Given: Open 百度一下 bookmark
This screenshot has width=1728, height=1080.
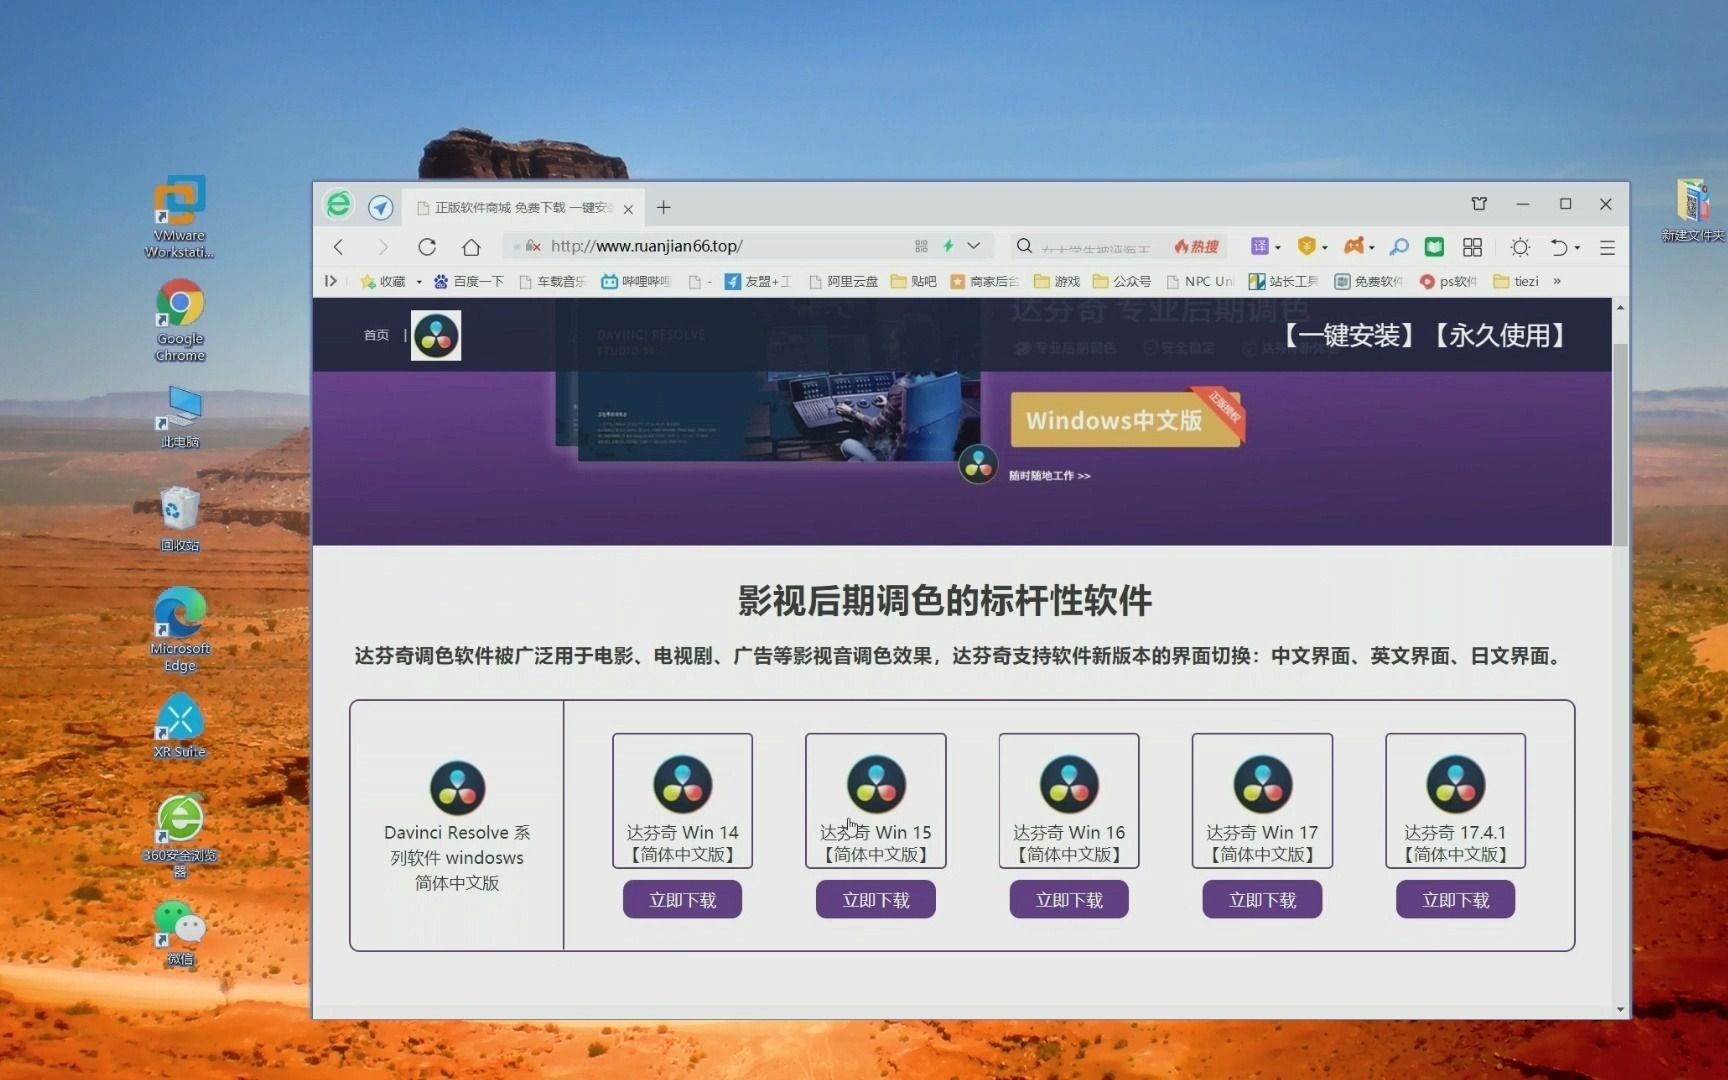Looking at the screenshot, I should (468, 282).
